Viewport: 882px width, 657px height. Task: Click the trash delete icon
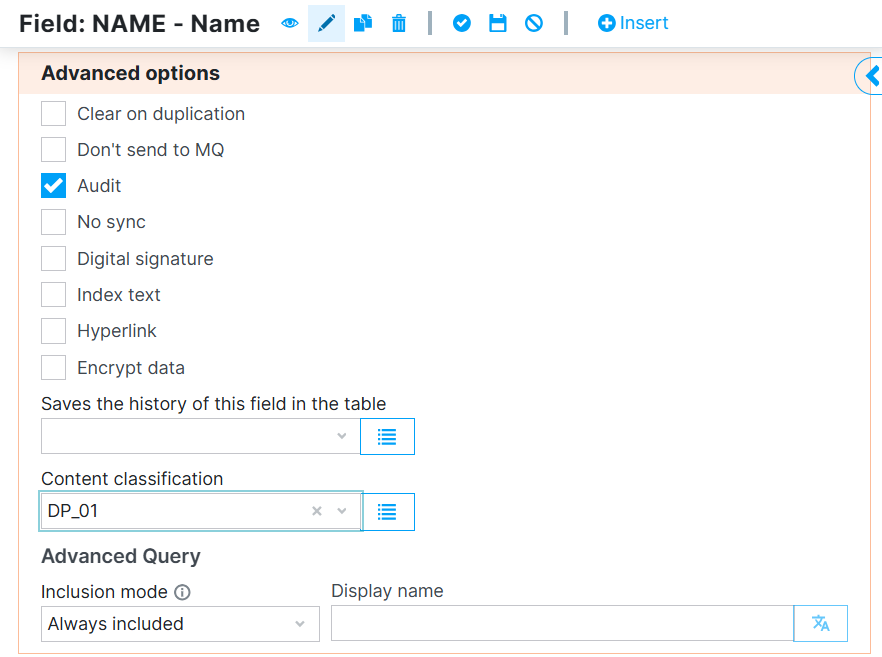[x=399, y=23]
